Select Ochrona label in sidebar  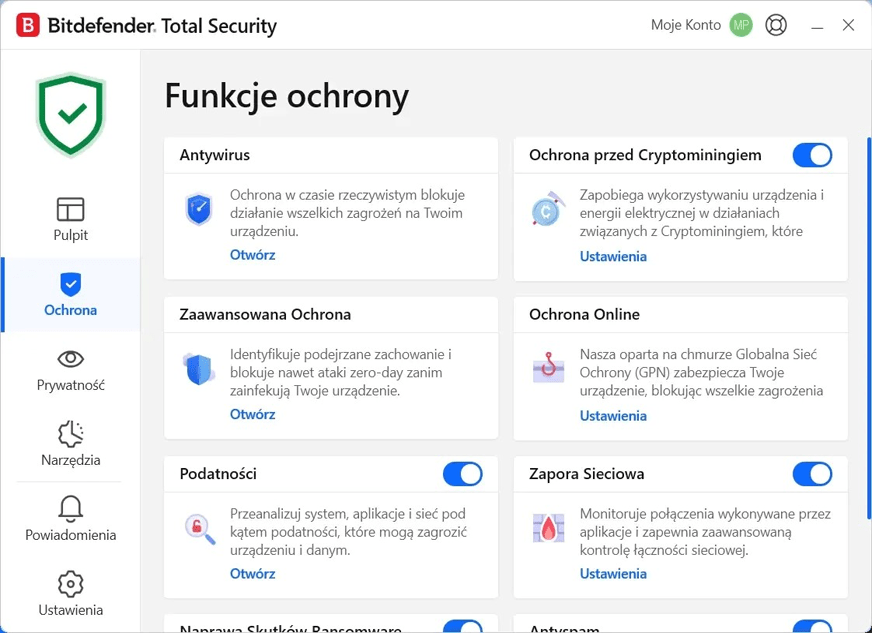click(x=71, y=310)
